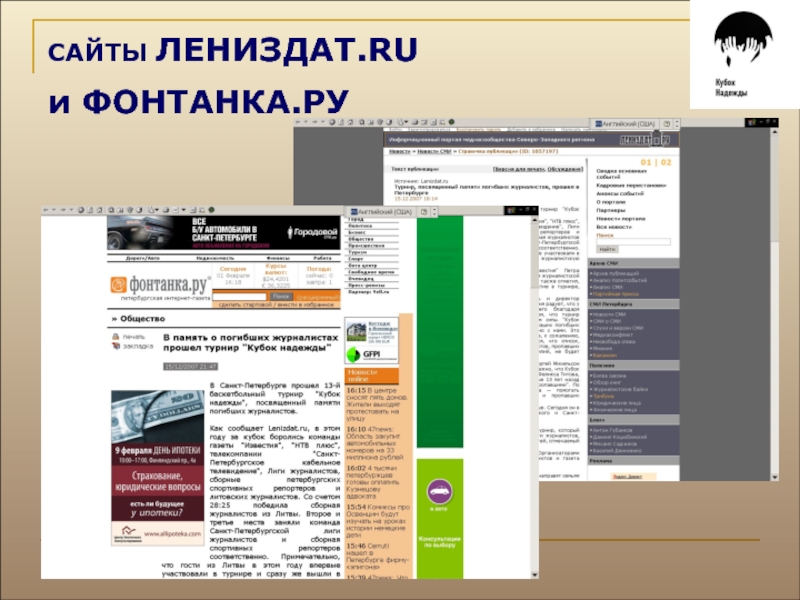Click 'Новости' breadcrumb link on Lenizdat
Viewport: 800px width, 600px height.
pyautogui.click(x=399, y=152)
